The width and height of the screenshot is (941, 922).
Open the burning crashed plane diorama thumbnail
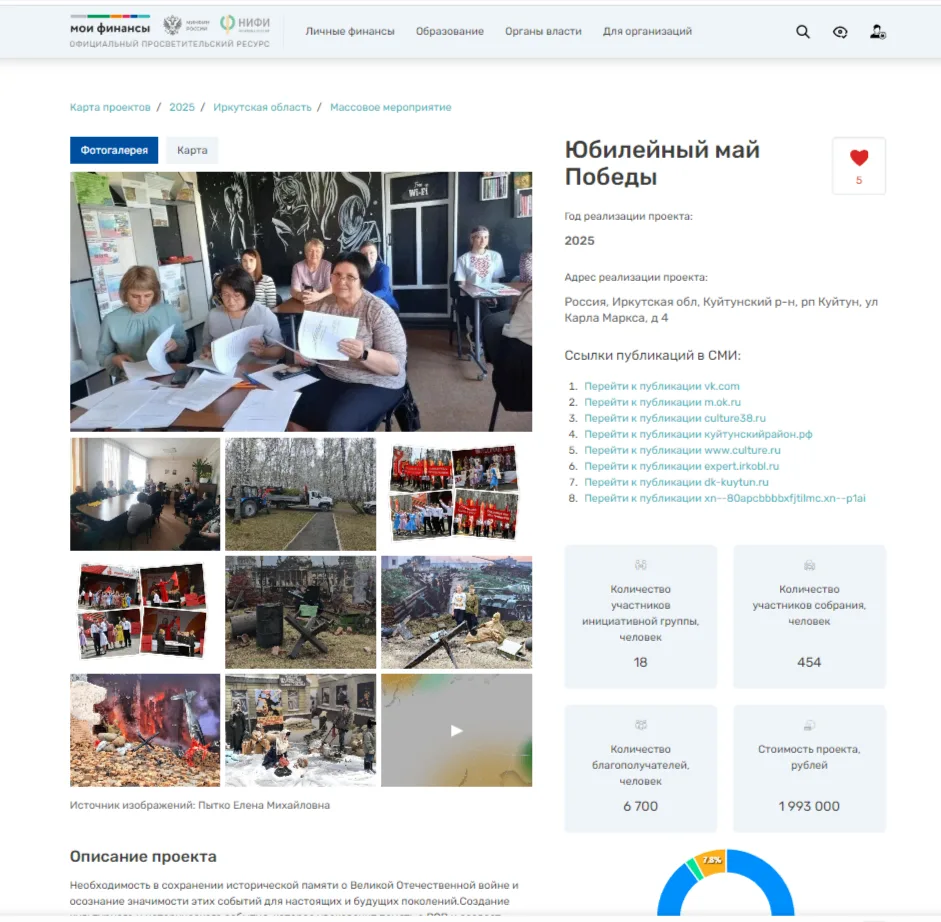[145, 730]
